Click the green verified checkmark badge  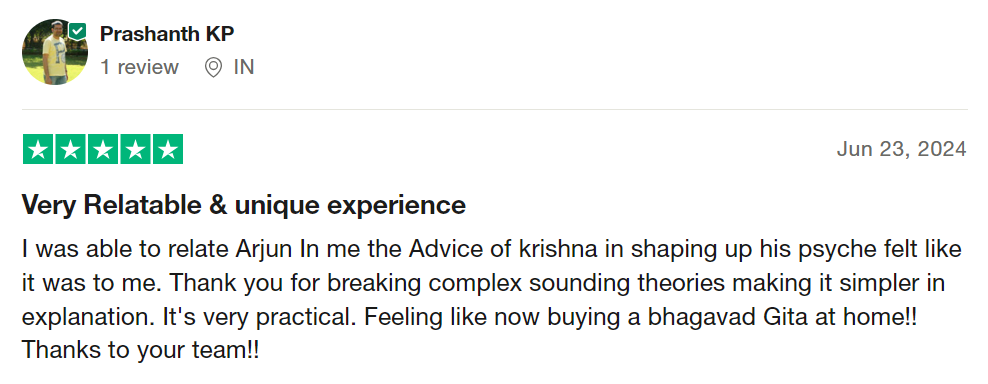[x=78, y=31]
